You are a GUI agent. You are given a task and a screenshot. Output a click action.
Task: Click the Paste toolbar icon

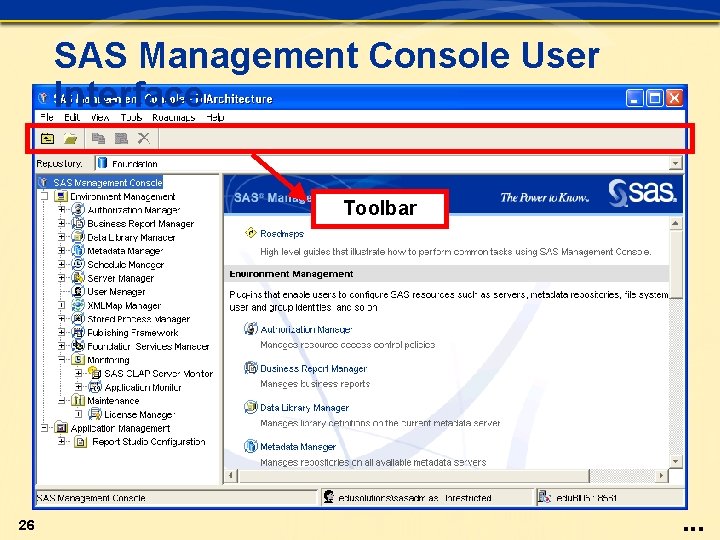[121, 138]
